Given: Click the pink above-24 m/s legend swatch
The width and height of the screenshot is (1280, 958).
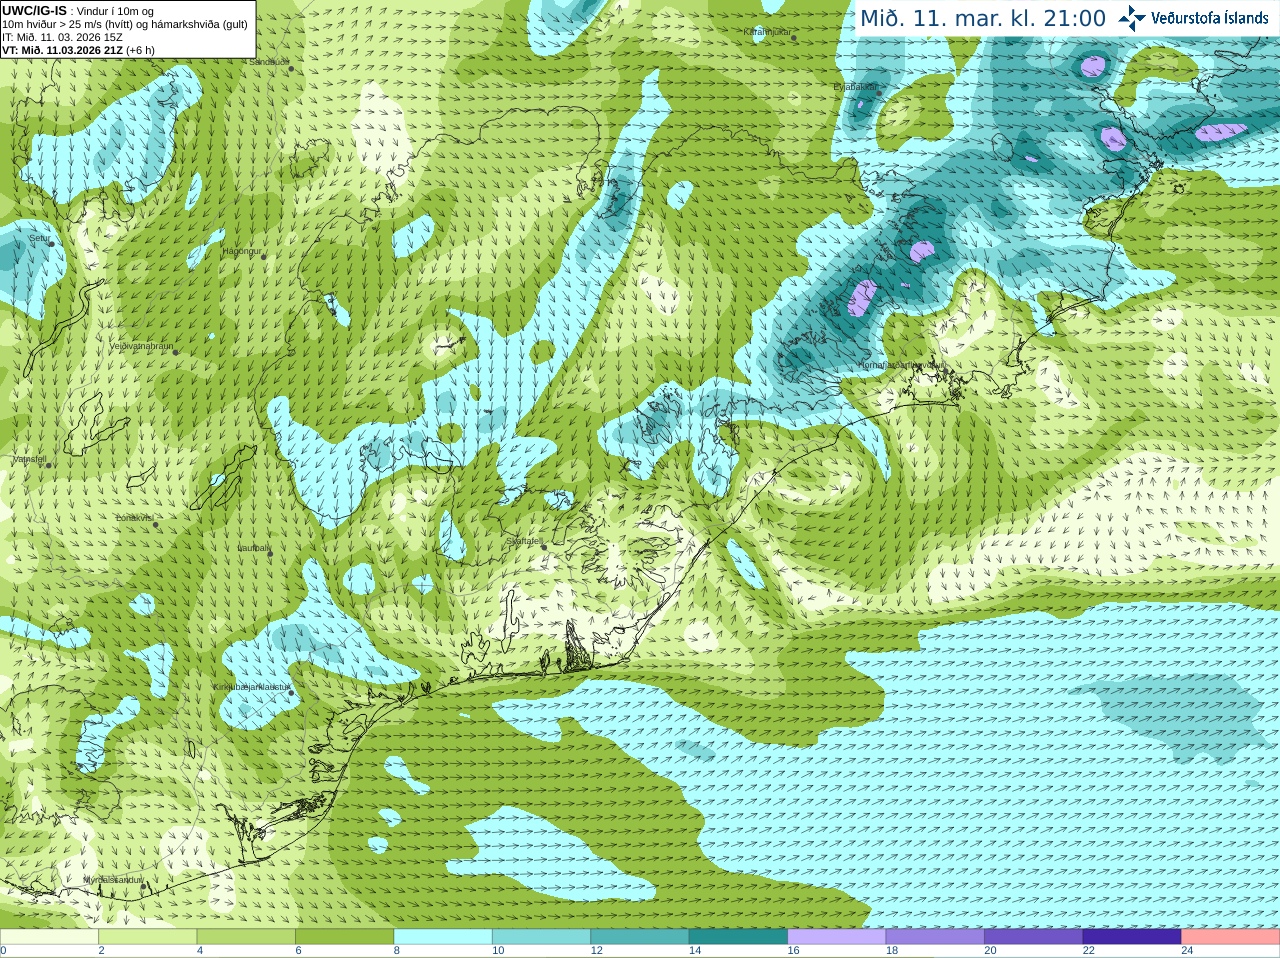Looking at the screenshot, I should (1231, 937).
